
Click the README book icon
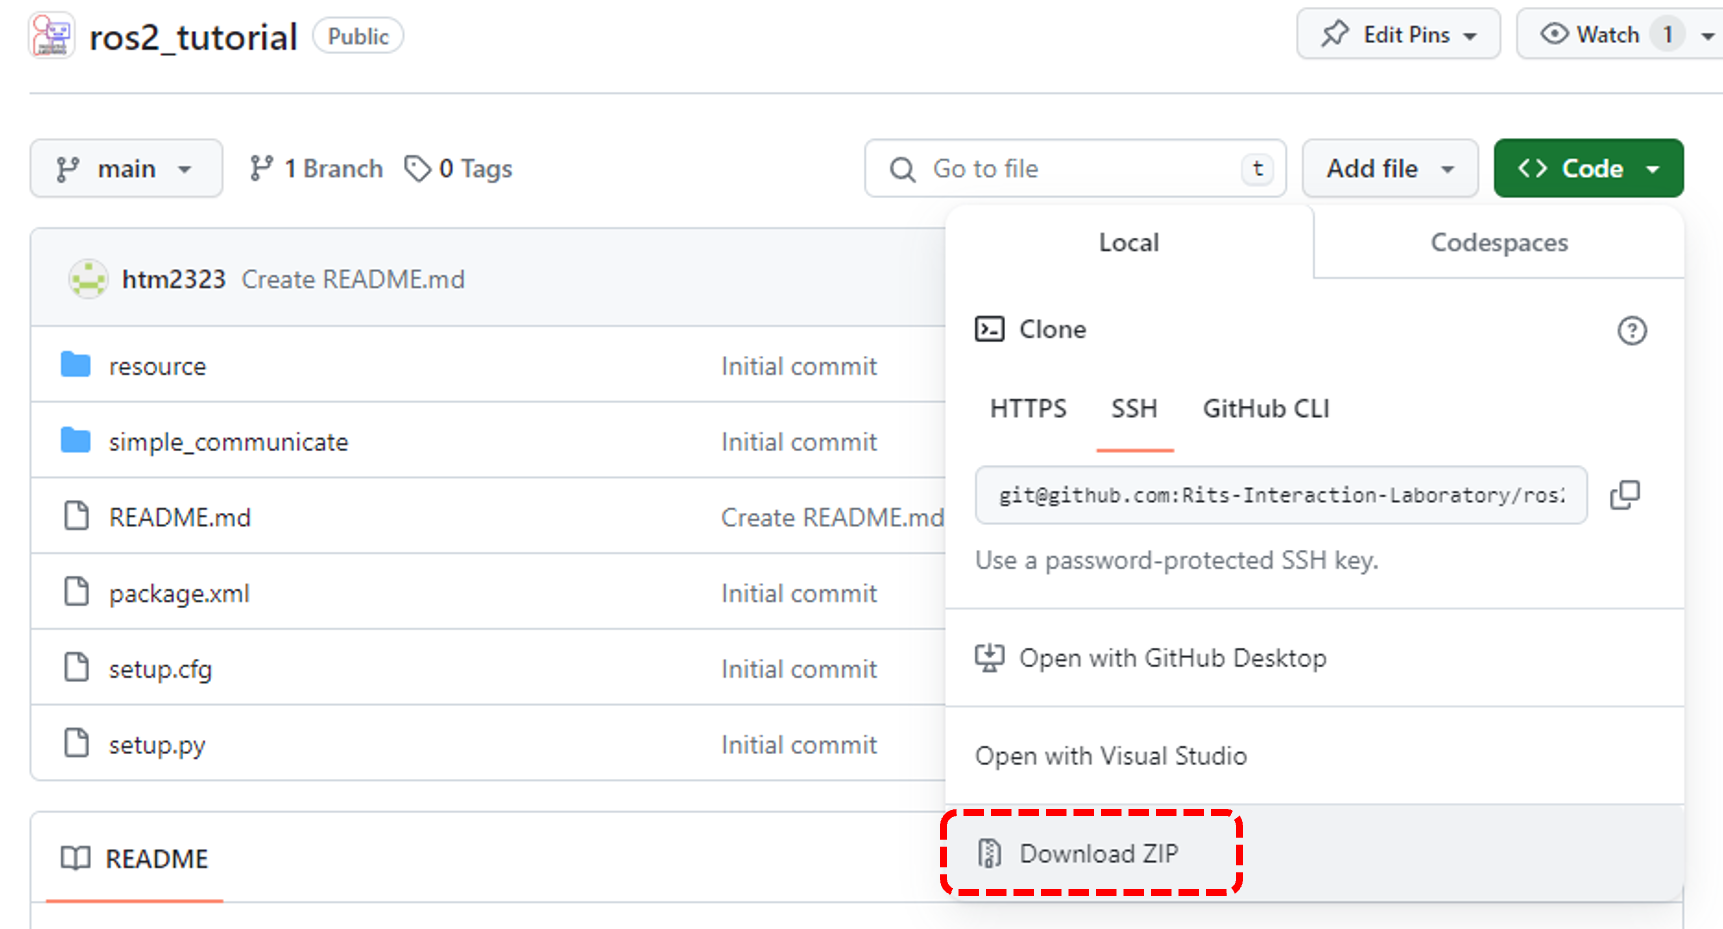point(76,858)
